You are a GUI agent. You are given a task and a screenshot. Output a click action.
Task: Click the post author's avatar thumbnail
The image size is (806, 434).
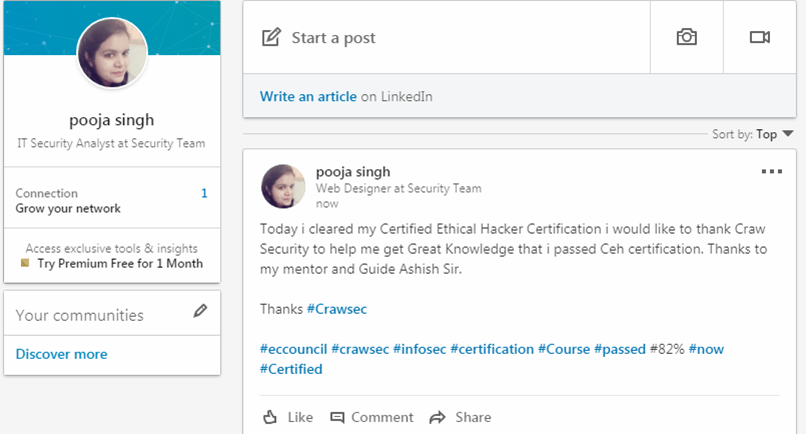(283, 186)
